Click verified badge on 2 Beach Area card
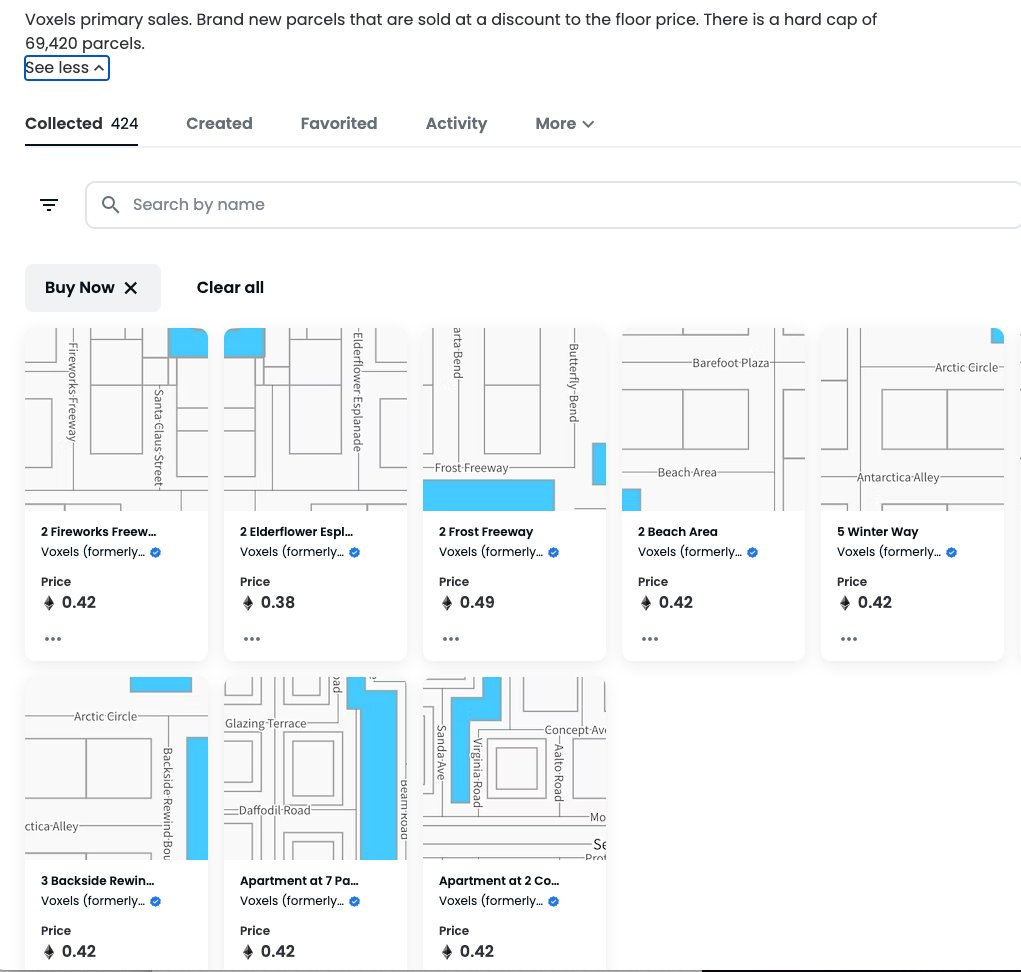Screen dimensions: 1021x972 click(753, 552)
